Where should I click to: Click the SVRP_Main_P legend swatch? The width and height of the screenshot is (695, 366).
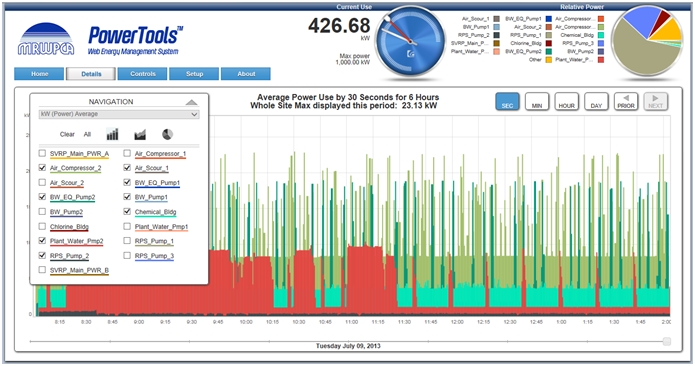(496, 43)
